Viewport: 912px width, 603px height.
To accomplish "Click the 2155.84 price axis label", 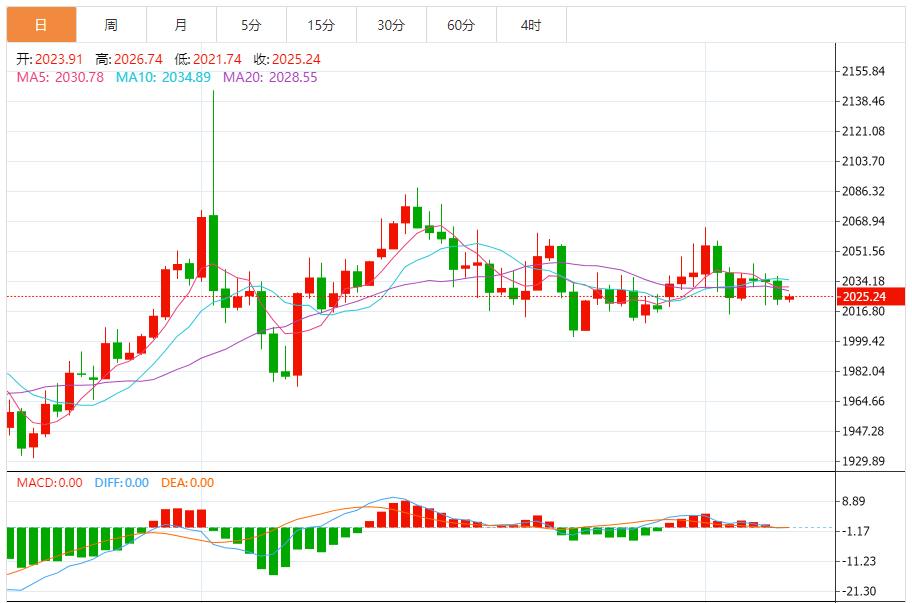I will coord(864,72).
